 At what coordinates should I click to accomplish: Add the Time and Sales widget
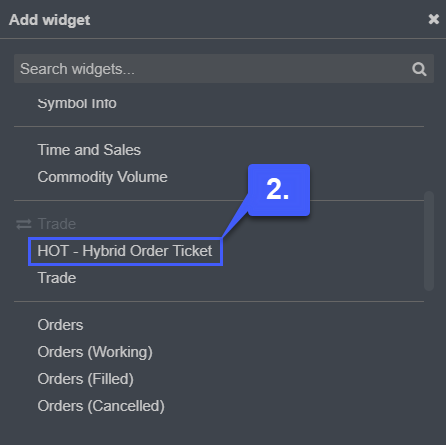tap(89, 150)
